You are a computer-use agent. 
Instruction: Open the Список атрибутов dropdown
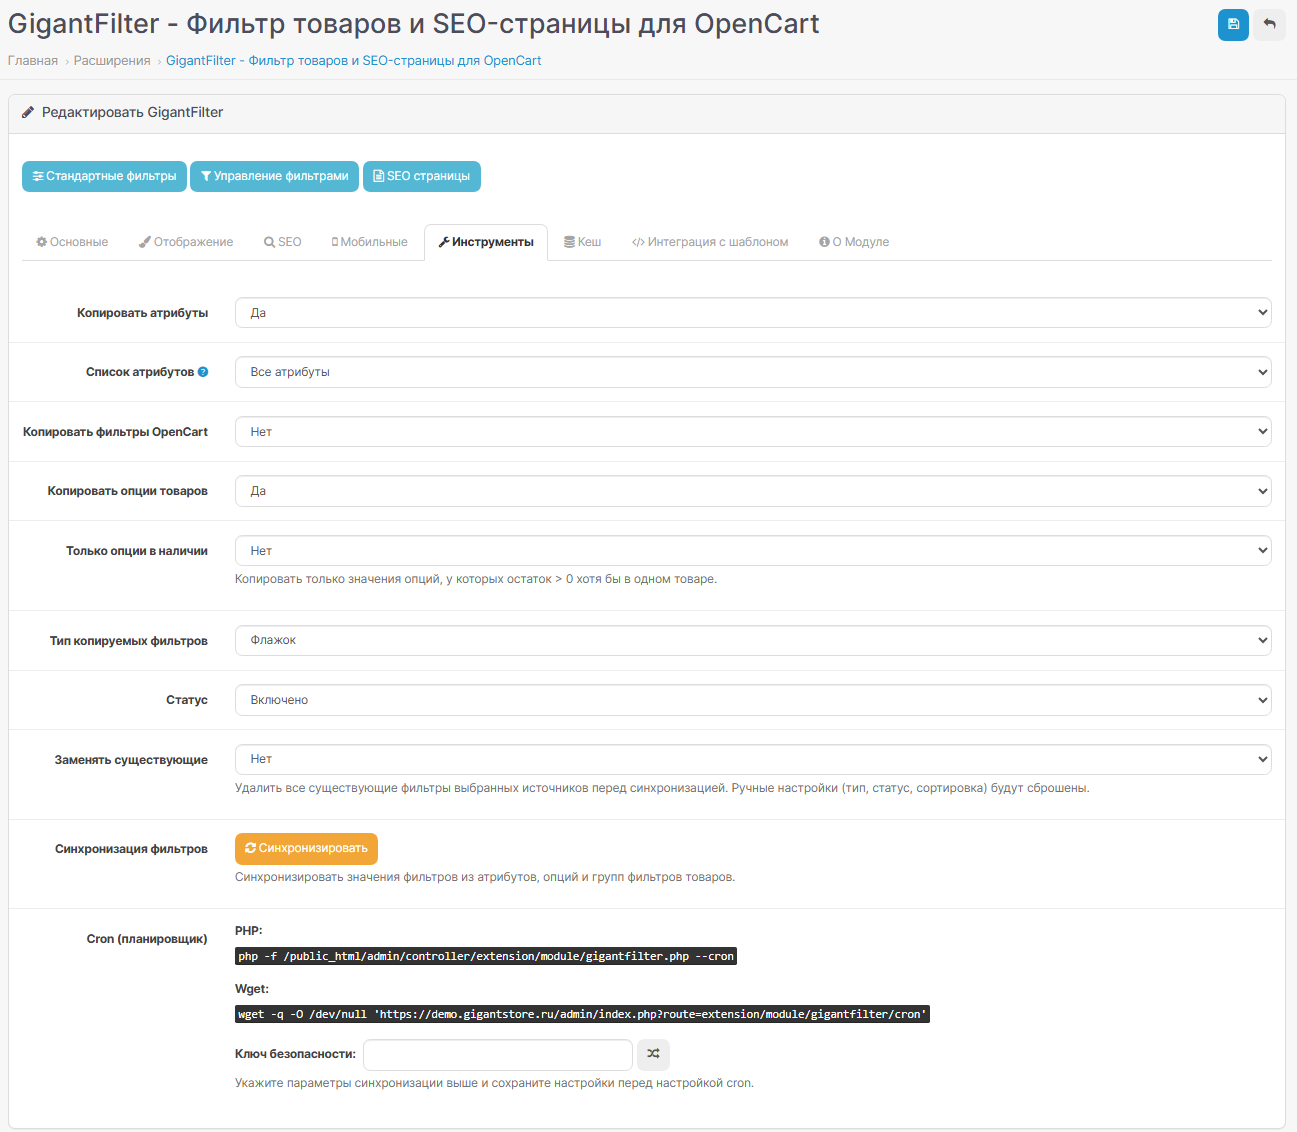pos(753,372)
